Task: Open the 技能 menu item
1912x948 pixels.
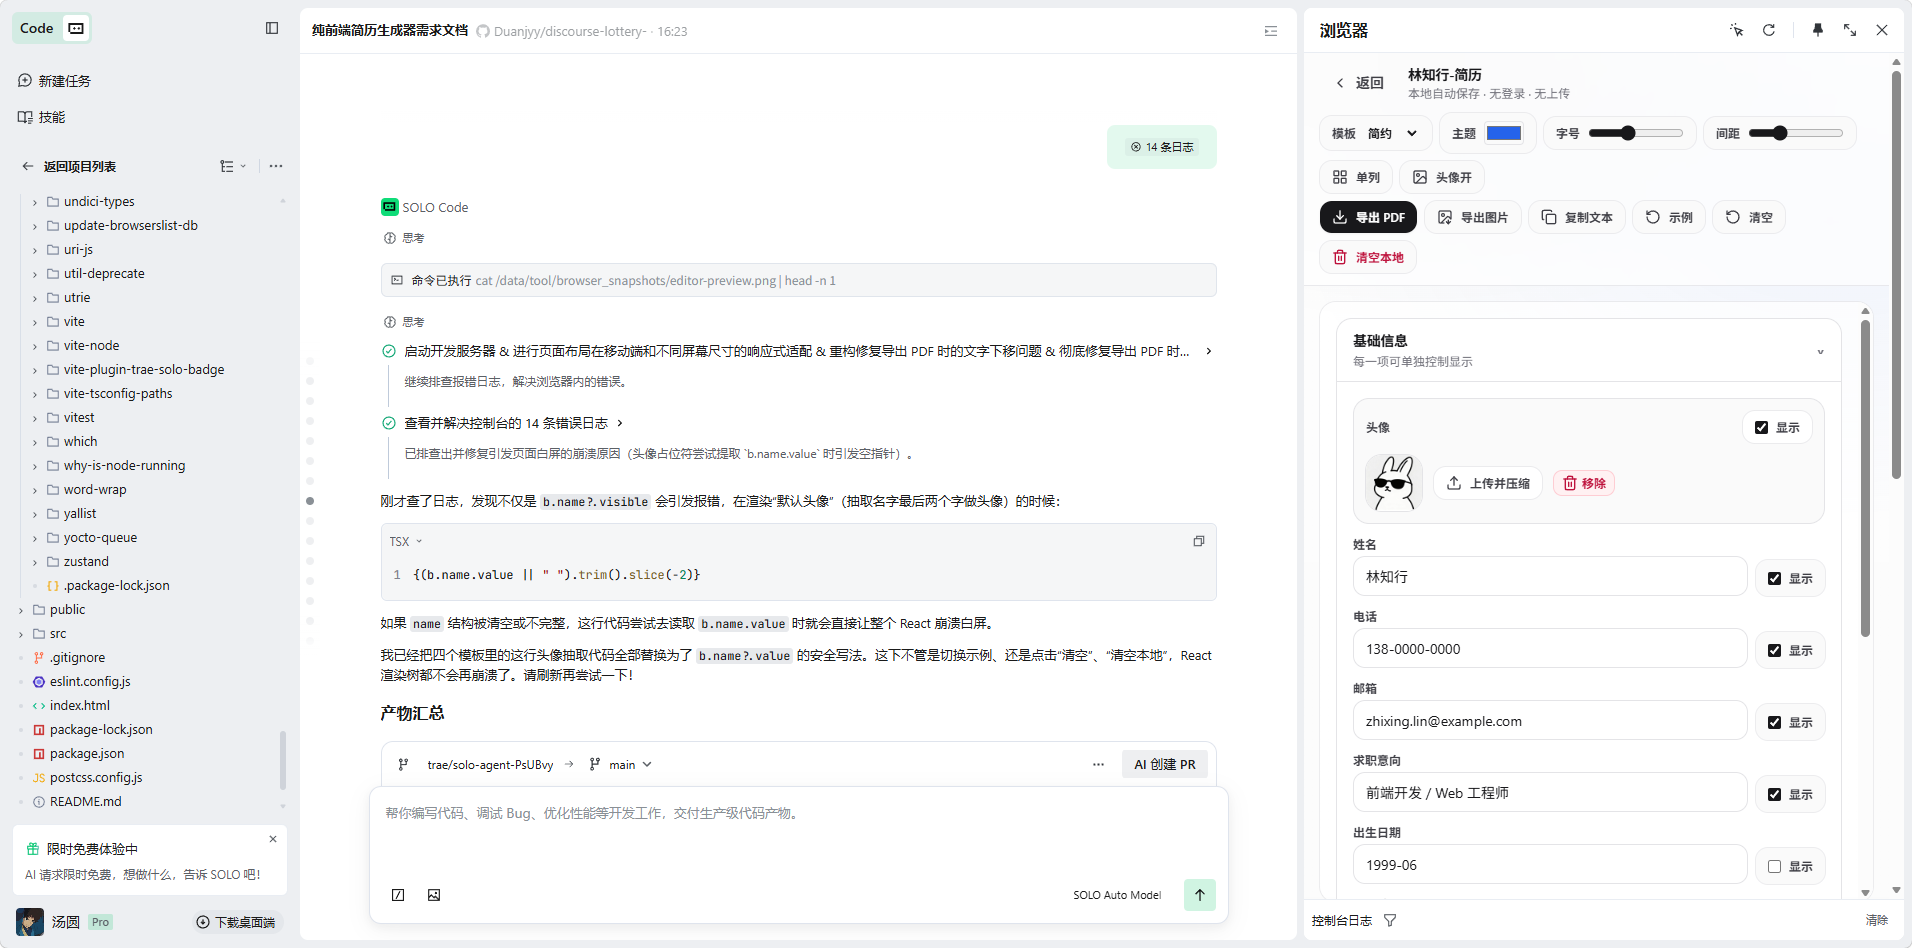Action: tap(51, 117)
